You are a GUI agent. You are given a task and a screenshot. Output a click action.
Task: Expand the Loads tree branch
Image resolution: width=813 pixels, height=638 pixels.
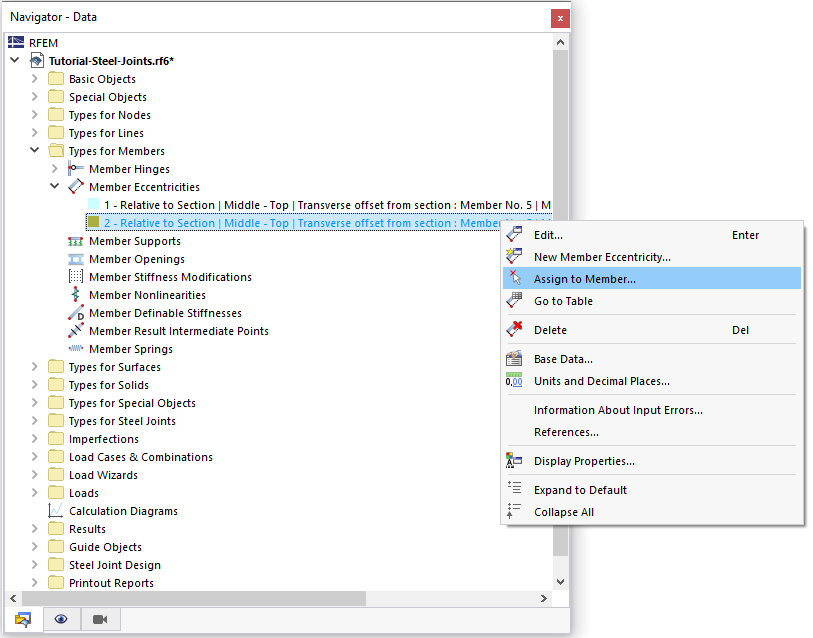[34, 492]
